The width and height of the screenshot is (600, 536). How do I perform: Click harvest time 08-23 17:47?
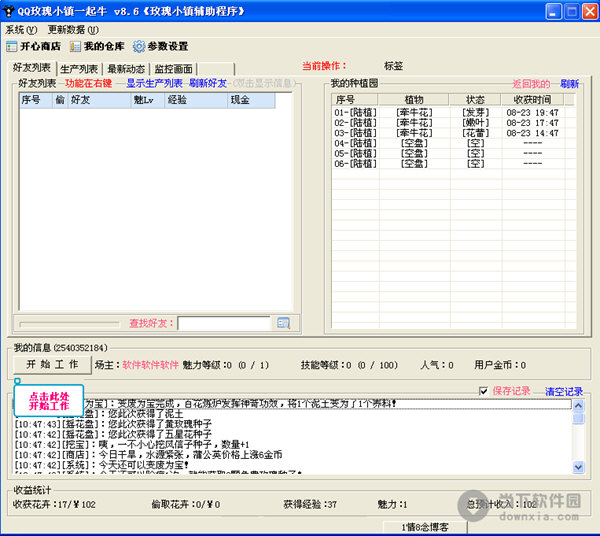[x=532, y=123]
